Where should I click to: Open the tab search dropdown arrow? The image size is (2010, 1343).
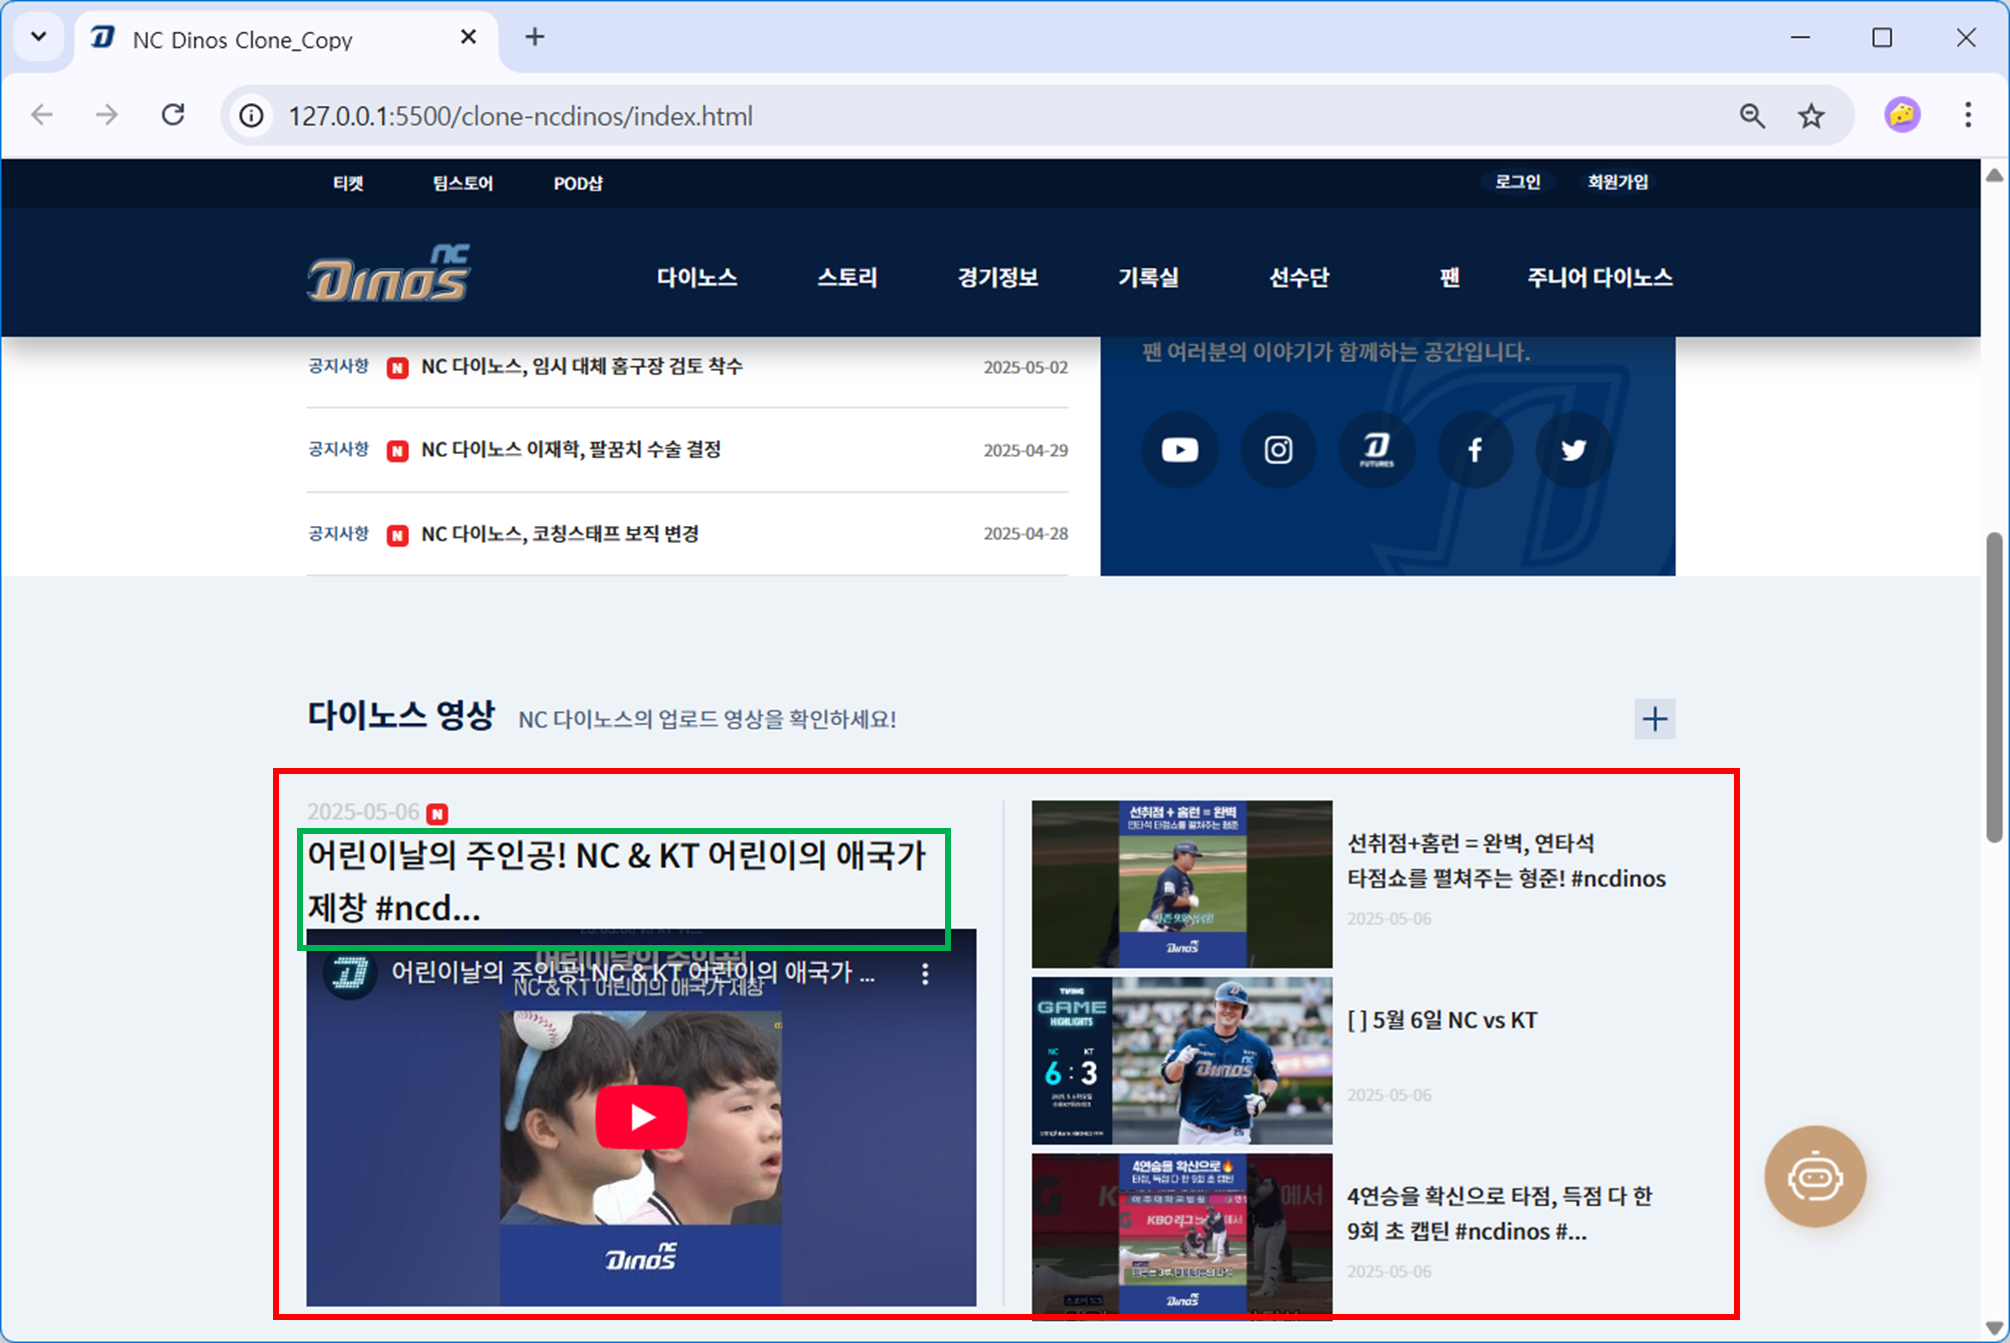[39, 37]
